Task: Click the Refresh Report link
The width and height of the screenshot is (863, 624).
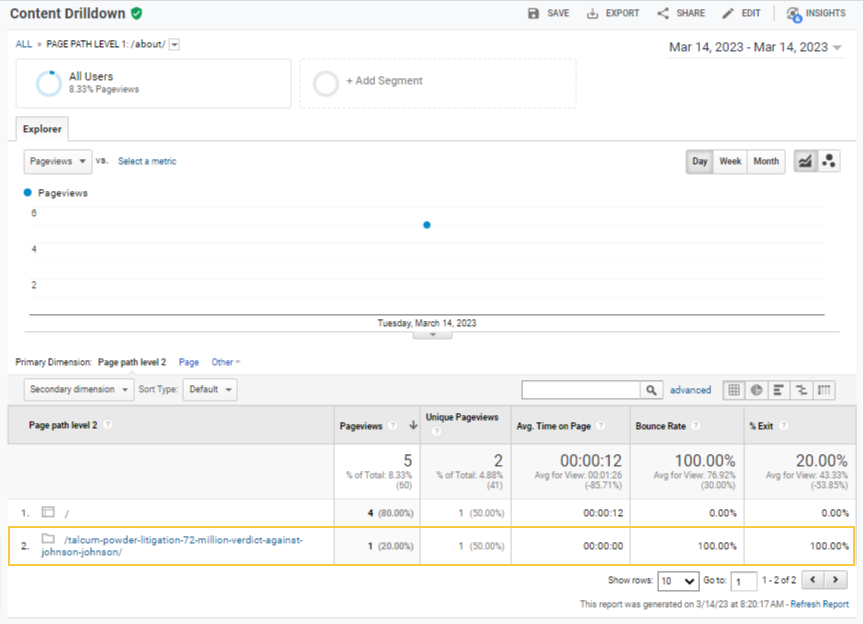Action: click(819, 604)
